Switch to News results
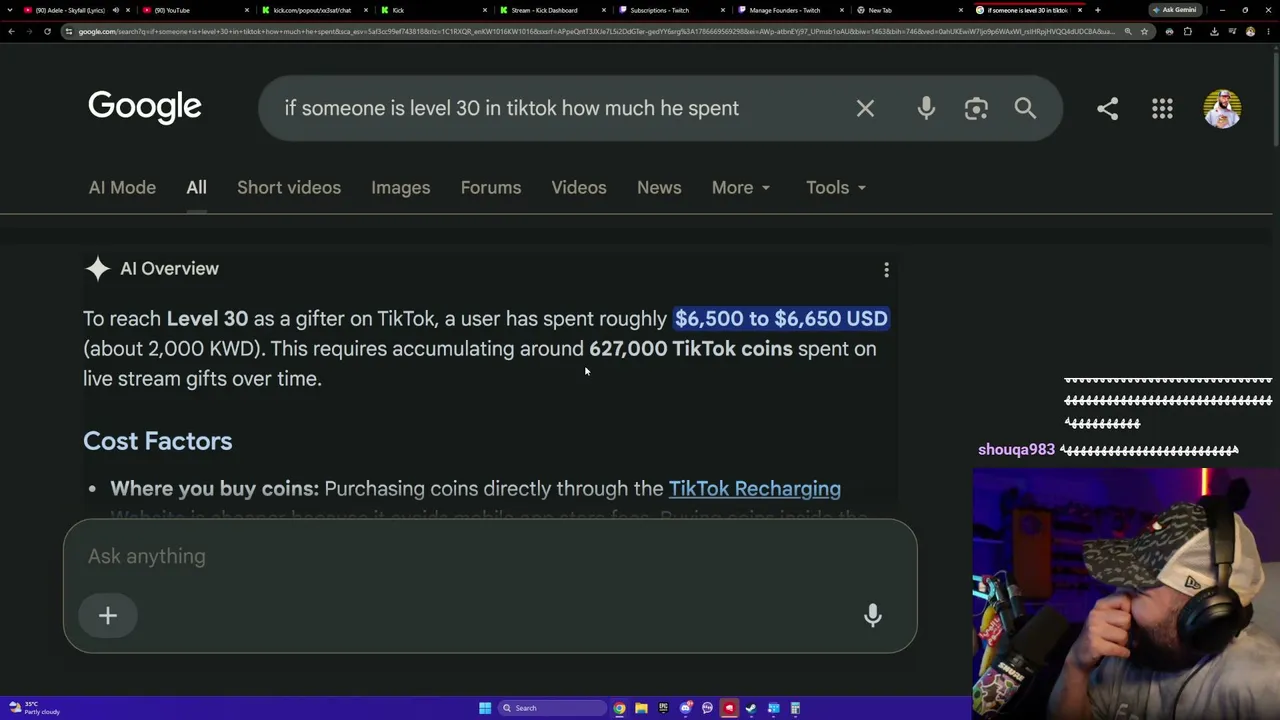 pyautogui.click(x=659, y=188)
